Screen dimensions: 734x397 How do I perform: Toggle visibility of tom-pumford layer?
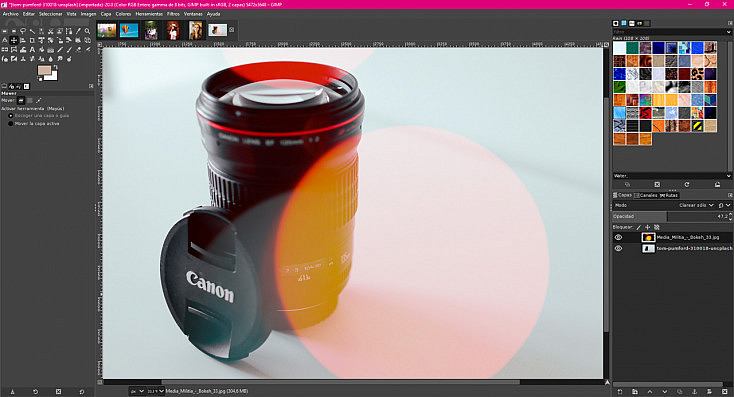click(618, 249)
